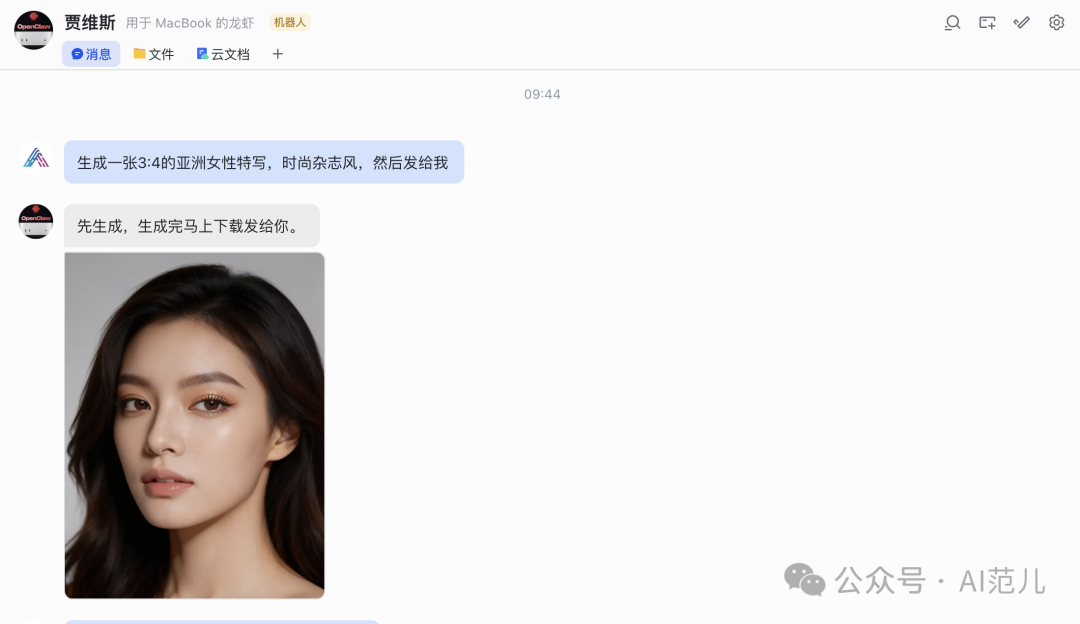
Task: Click the OpenClaw avatar beside the bot reply
Action: click(36, 222)
